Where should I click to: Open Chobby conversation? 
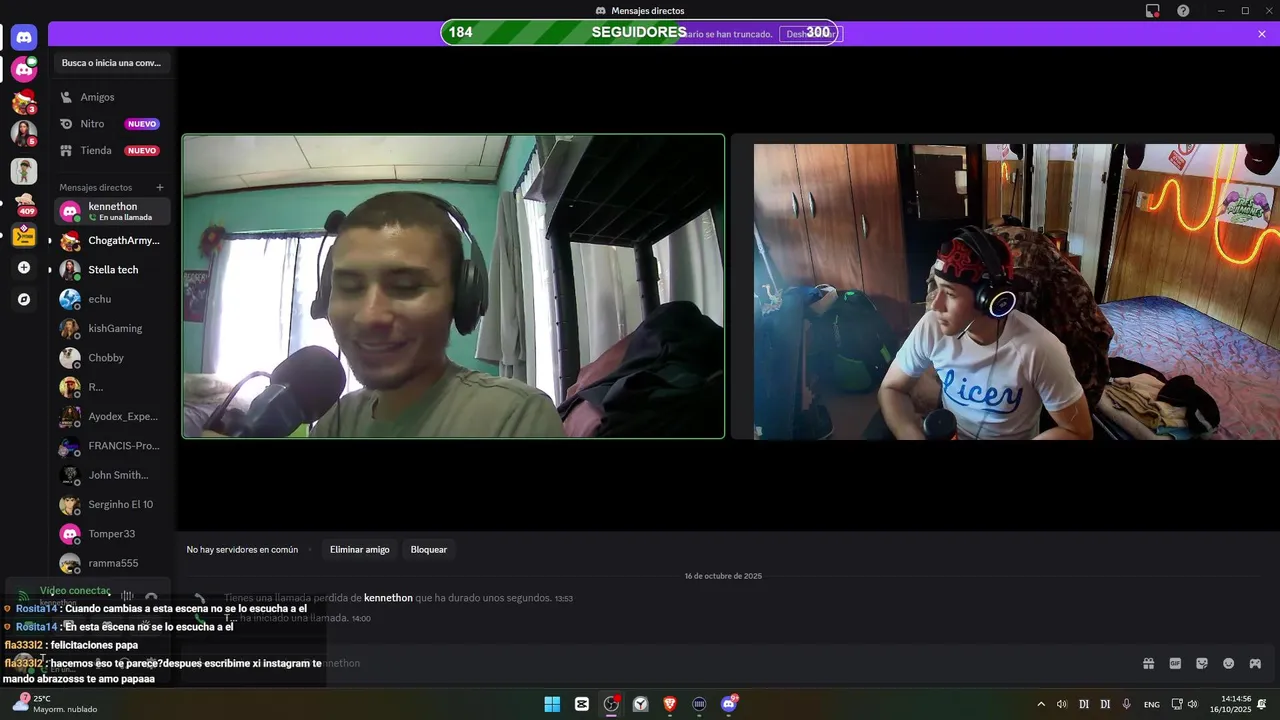112,357
